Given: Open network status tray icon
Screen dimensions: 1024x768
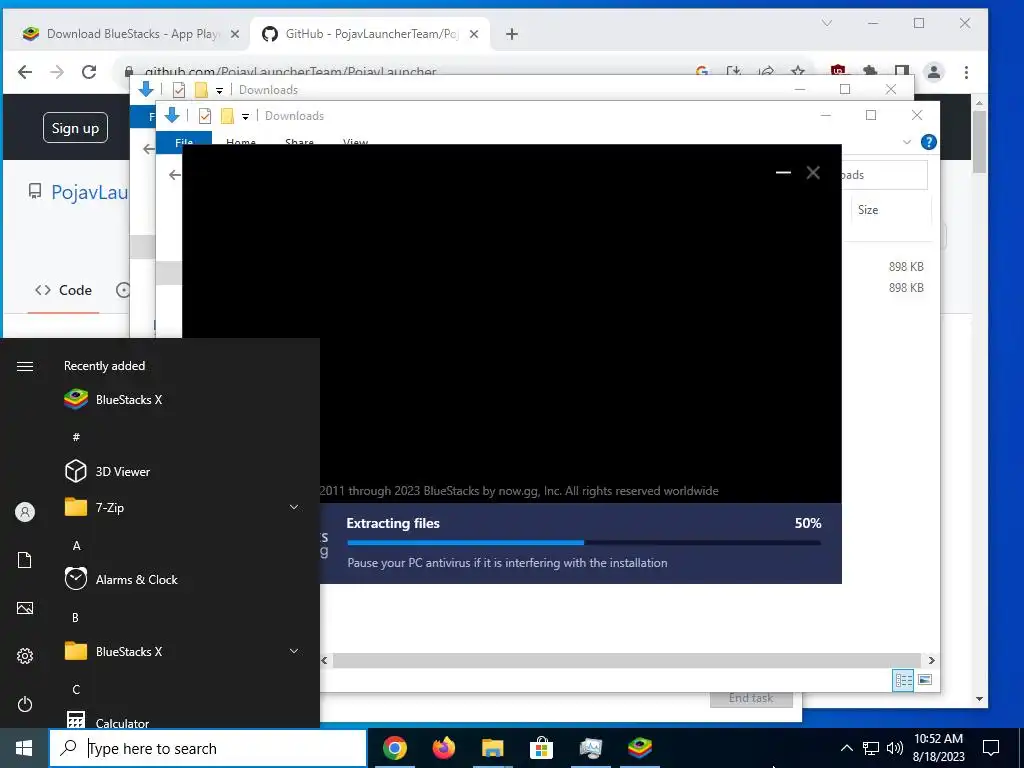Looking at the screenshot, I should 871,748.
